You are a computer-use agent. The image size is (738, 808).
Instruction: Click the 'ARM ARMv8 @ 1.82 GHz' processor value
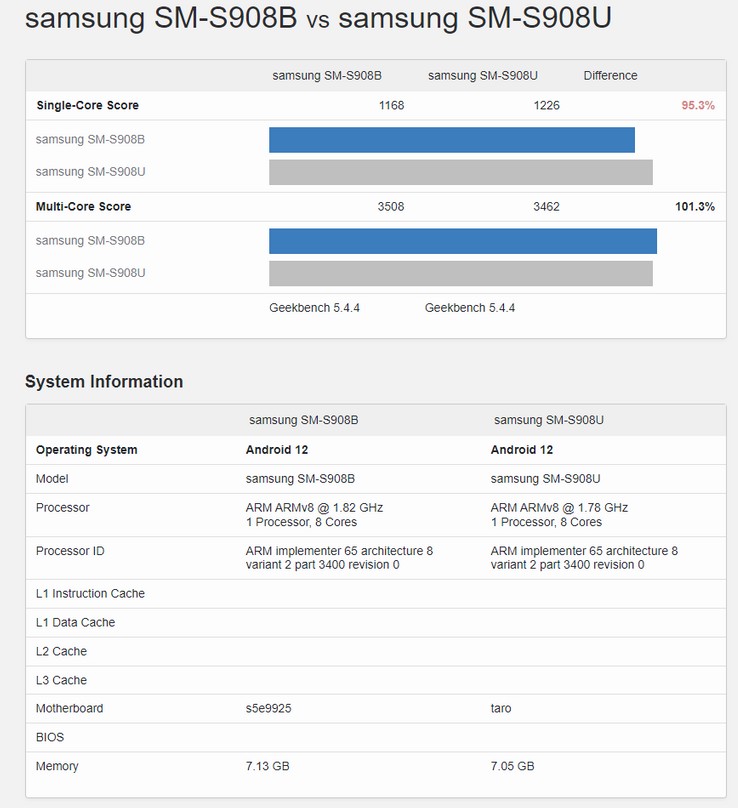[x=314, y=508]
